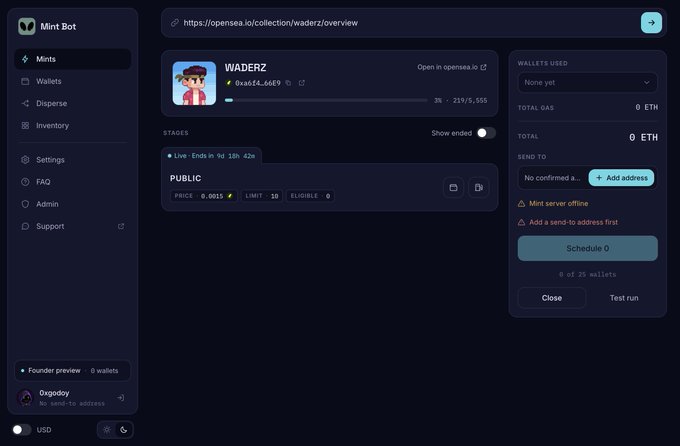Click the link icon in URL bar
Image resolution: width=680 pixels, height=446 pixels.
(x=174, y=23)
